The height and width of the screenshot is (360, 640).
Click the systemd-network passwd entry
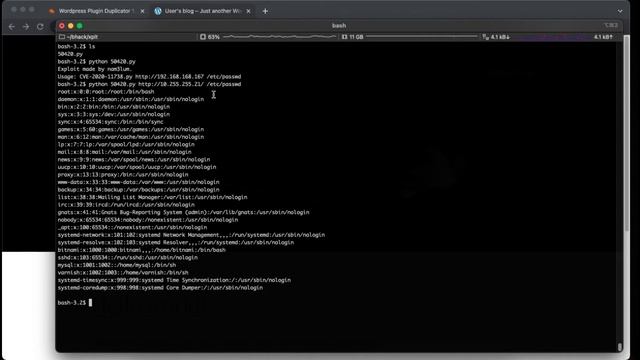tap(191, 235)
